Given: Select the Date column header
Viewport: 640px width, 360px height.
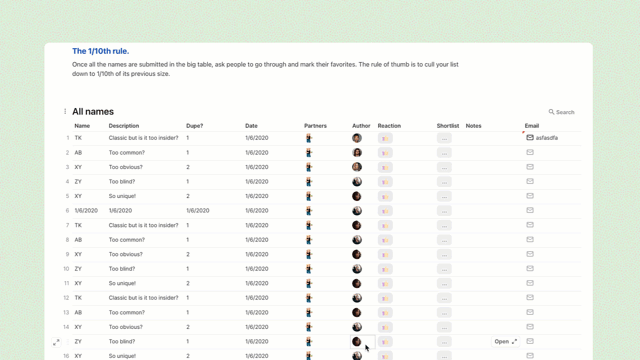Looking at the screenshot, I should pyautogui.click(x=251, y=126).
